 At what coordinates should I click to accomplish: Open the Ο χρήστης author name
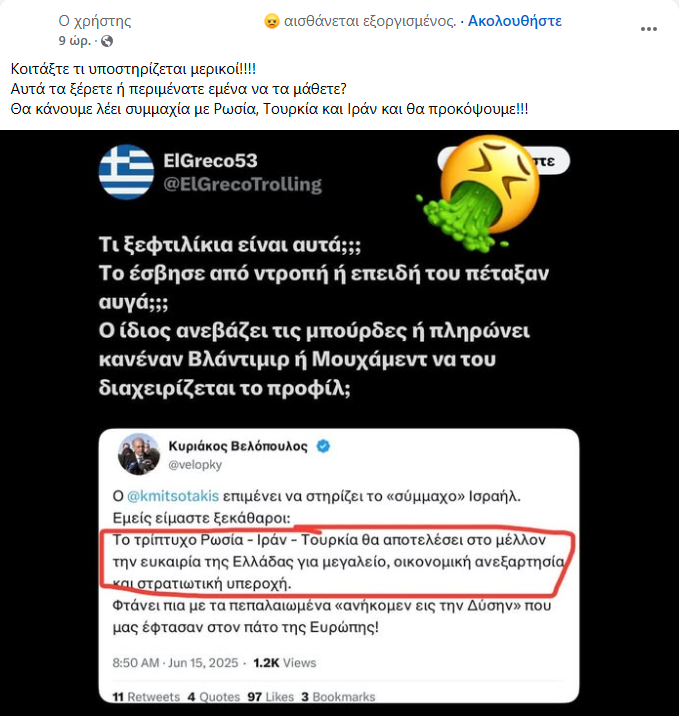click(95, 21)
